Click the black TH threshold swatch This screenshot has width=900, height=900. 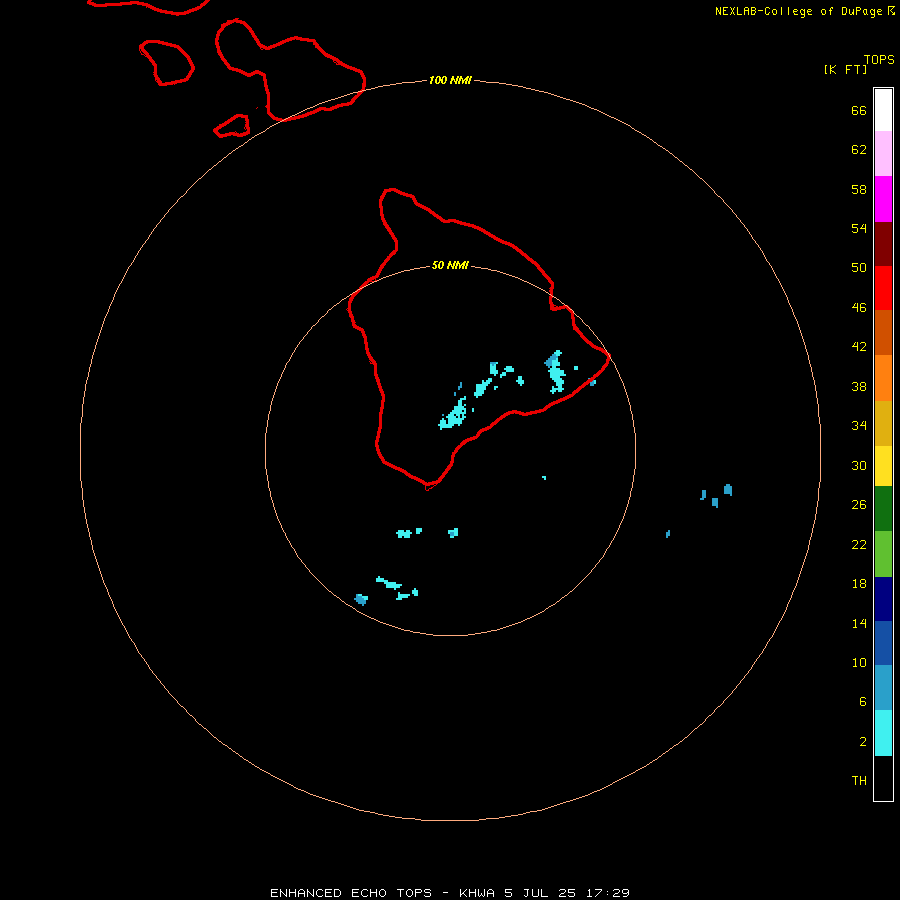883,778
